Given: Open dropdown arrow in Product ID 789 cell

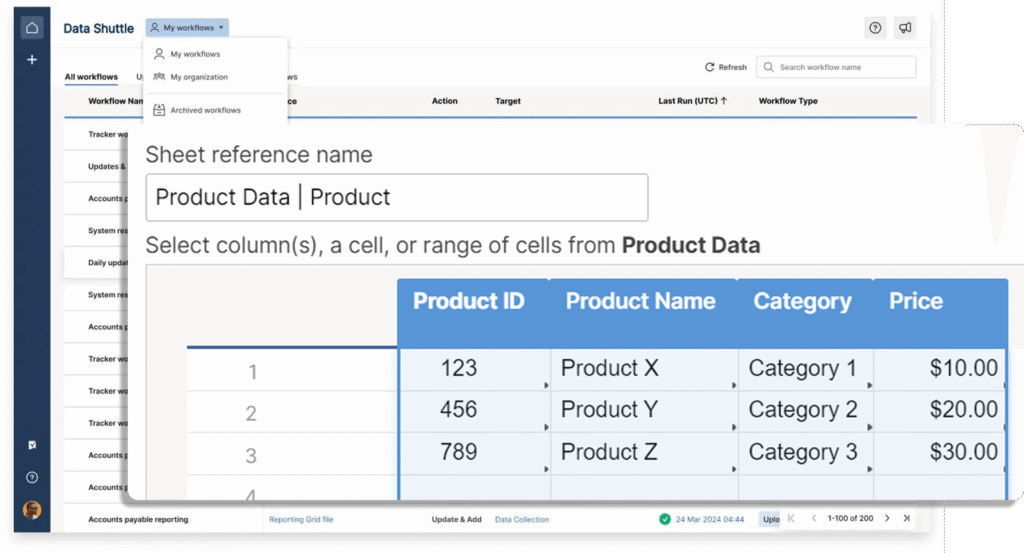Looking at the screenshot, I should pos(546,469).
